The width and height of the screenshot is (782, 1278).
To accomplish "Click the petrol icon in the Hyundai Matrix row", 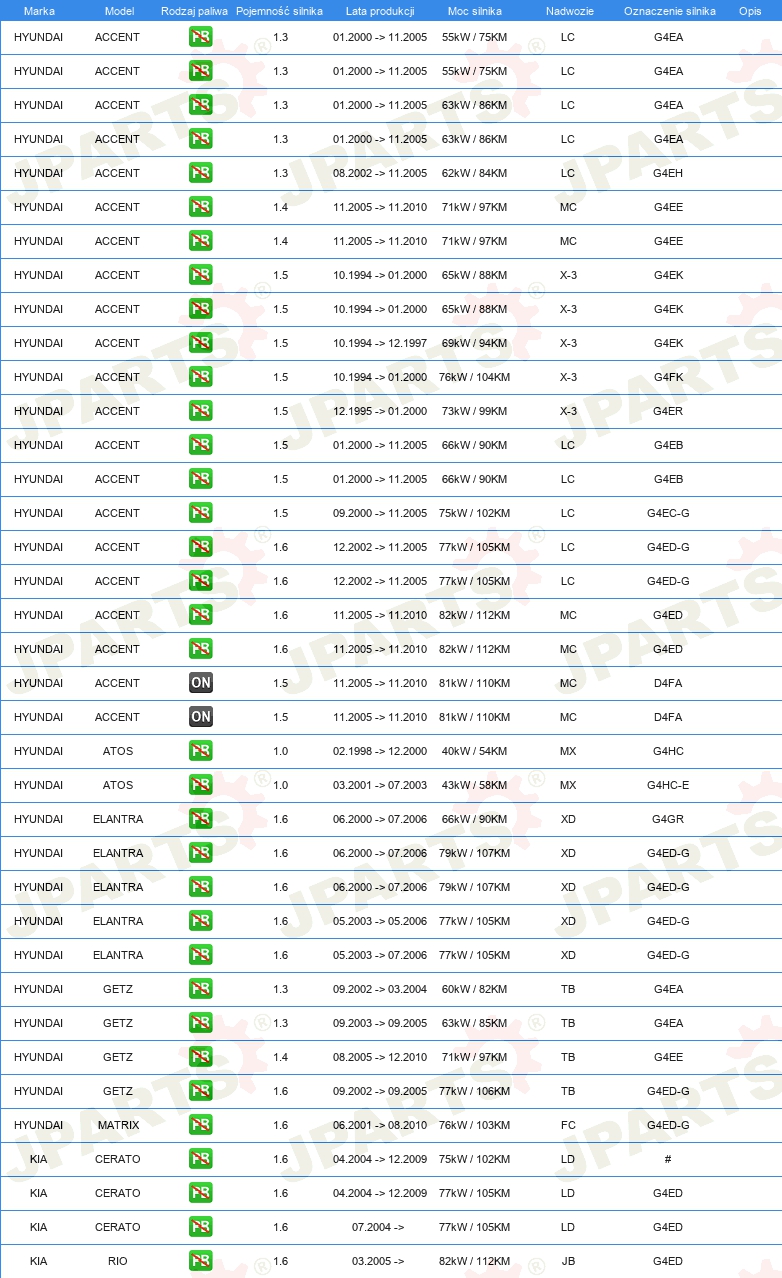I will pyautogui.click(x=200, y=1125).
